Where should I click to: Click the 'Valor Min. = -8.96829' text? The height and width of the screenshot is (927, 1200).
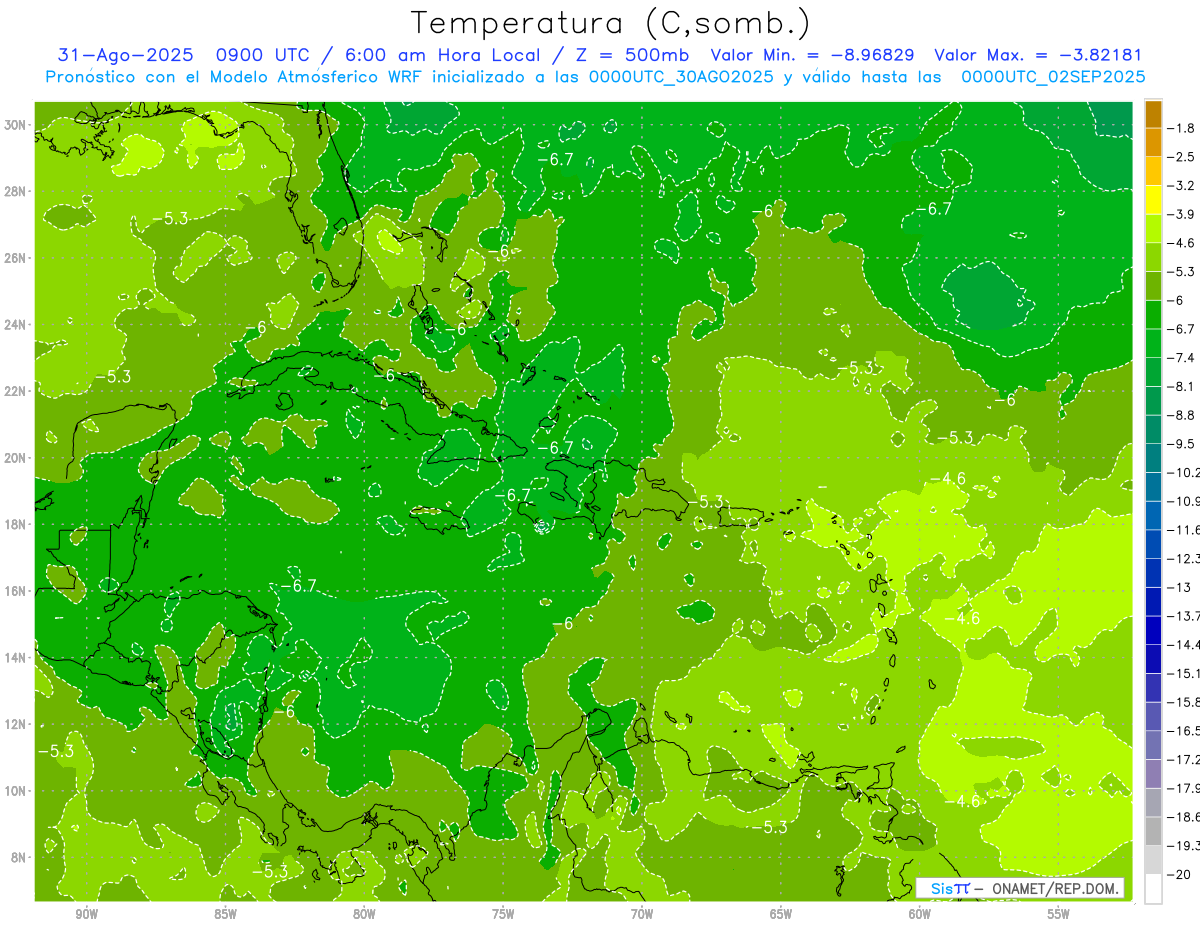(x=813, y=55)
